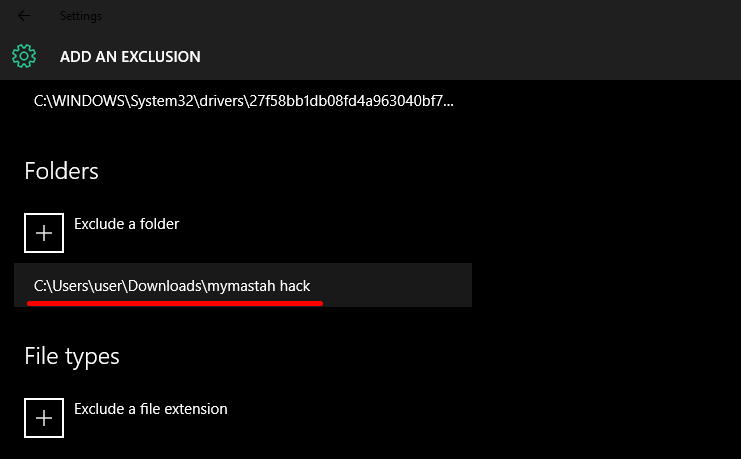This screenshot has height=459, width=741.
Task: Click the red underline beneath folder path
Action: coord(175,302)
